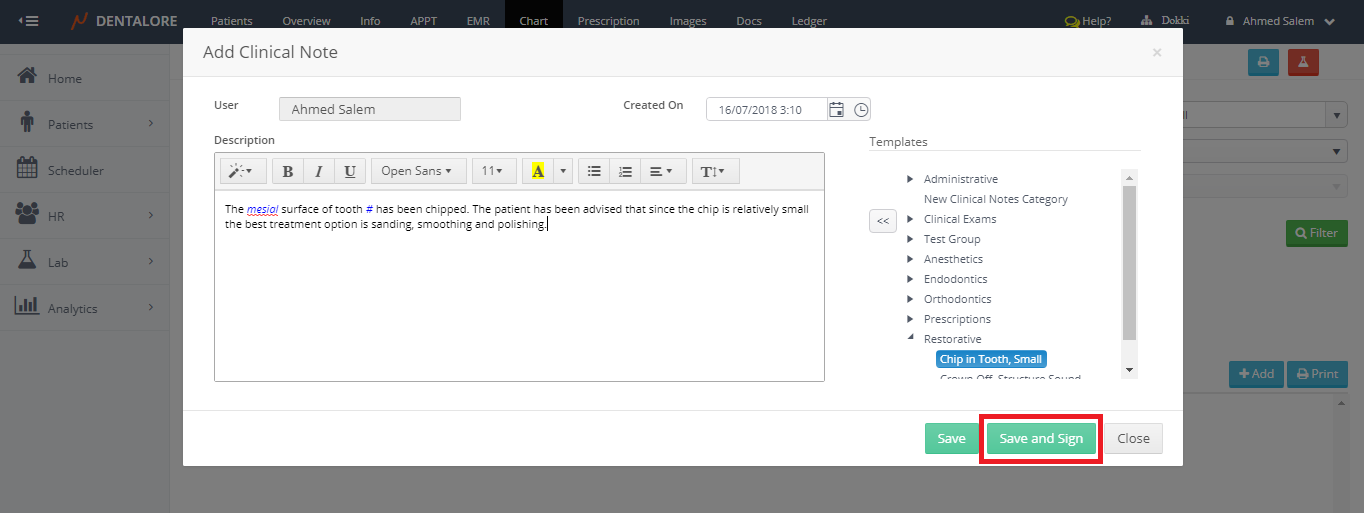The image size is (1364, 513).
Task: Open the Open Sans font dropdown
Action: (417, 171)
